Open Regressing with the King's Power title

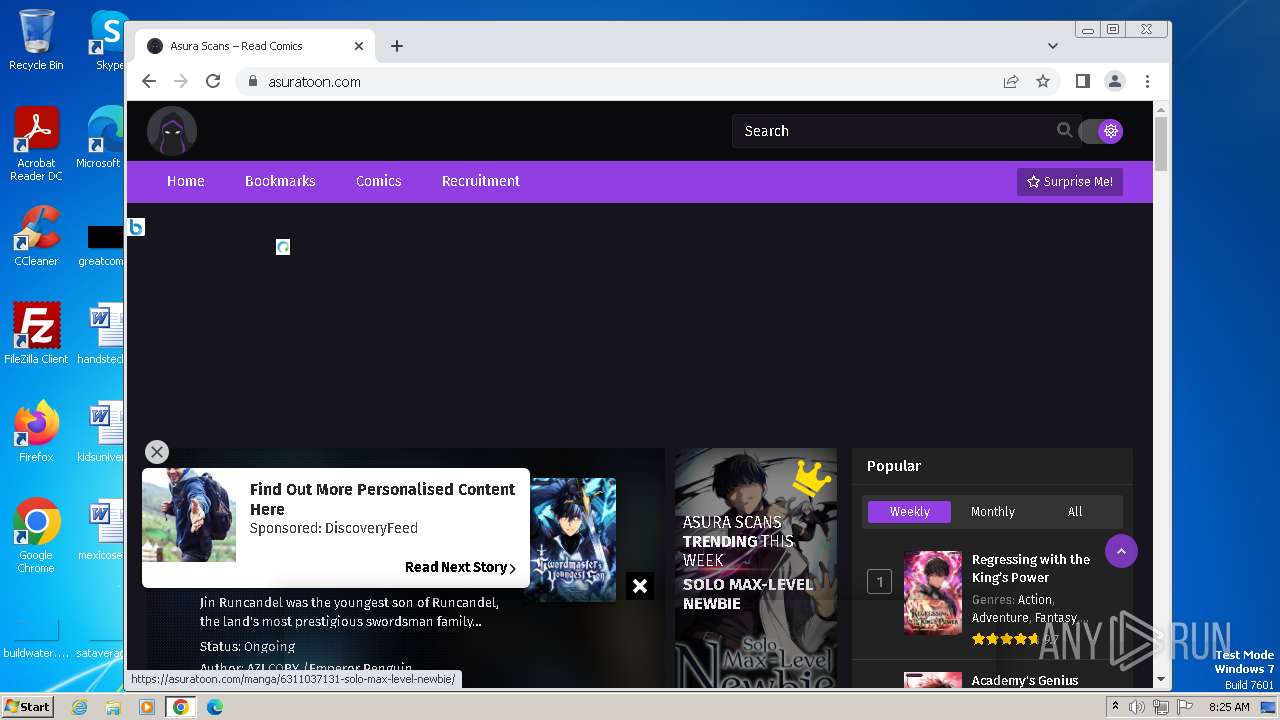tap(1031, 568)
